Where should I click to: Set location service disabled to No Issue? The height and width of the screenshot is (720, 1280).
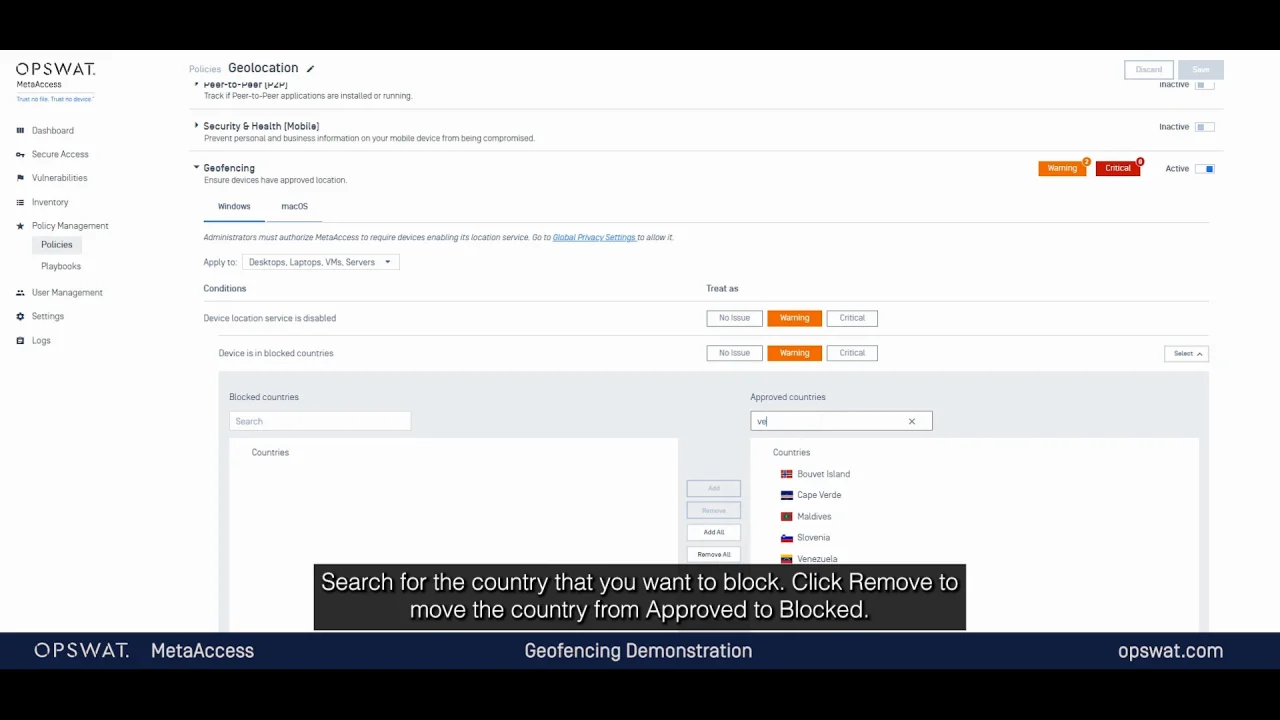734,318
